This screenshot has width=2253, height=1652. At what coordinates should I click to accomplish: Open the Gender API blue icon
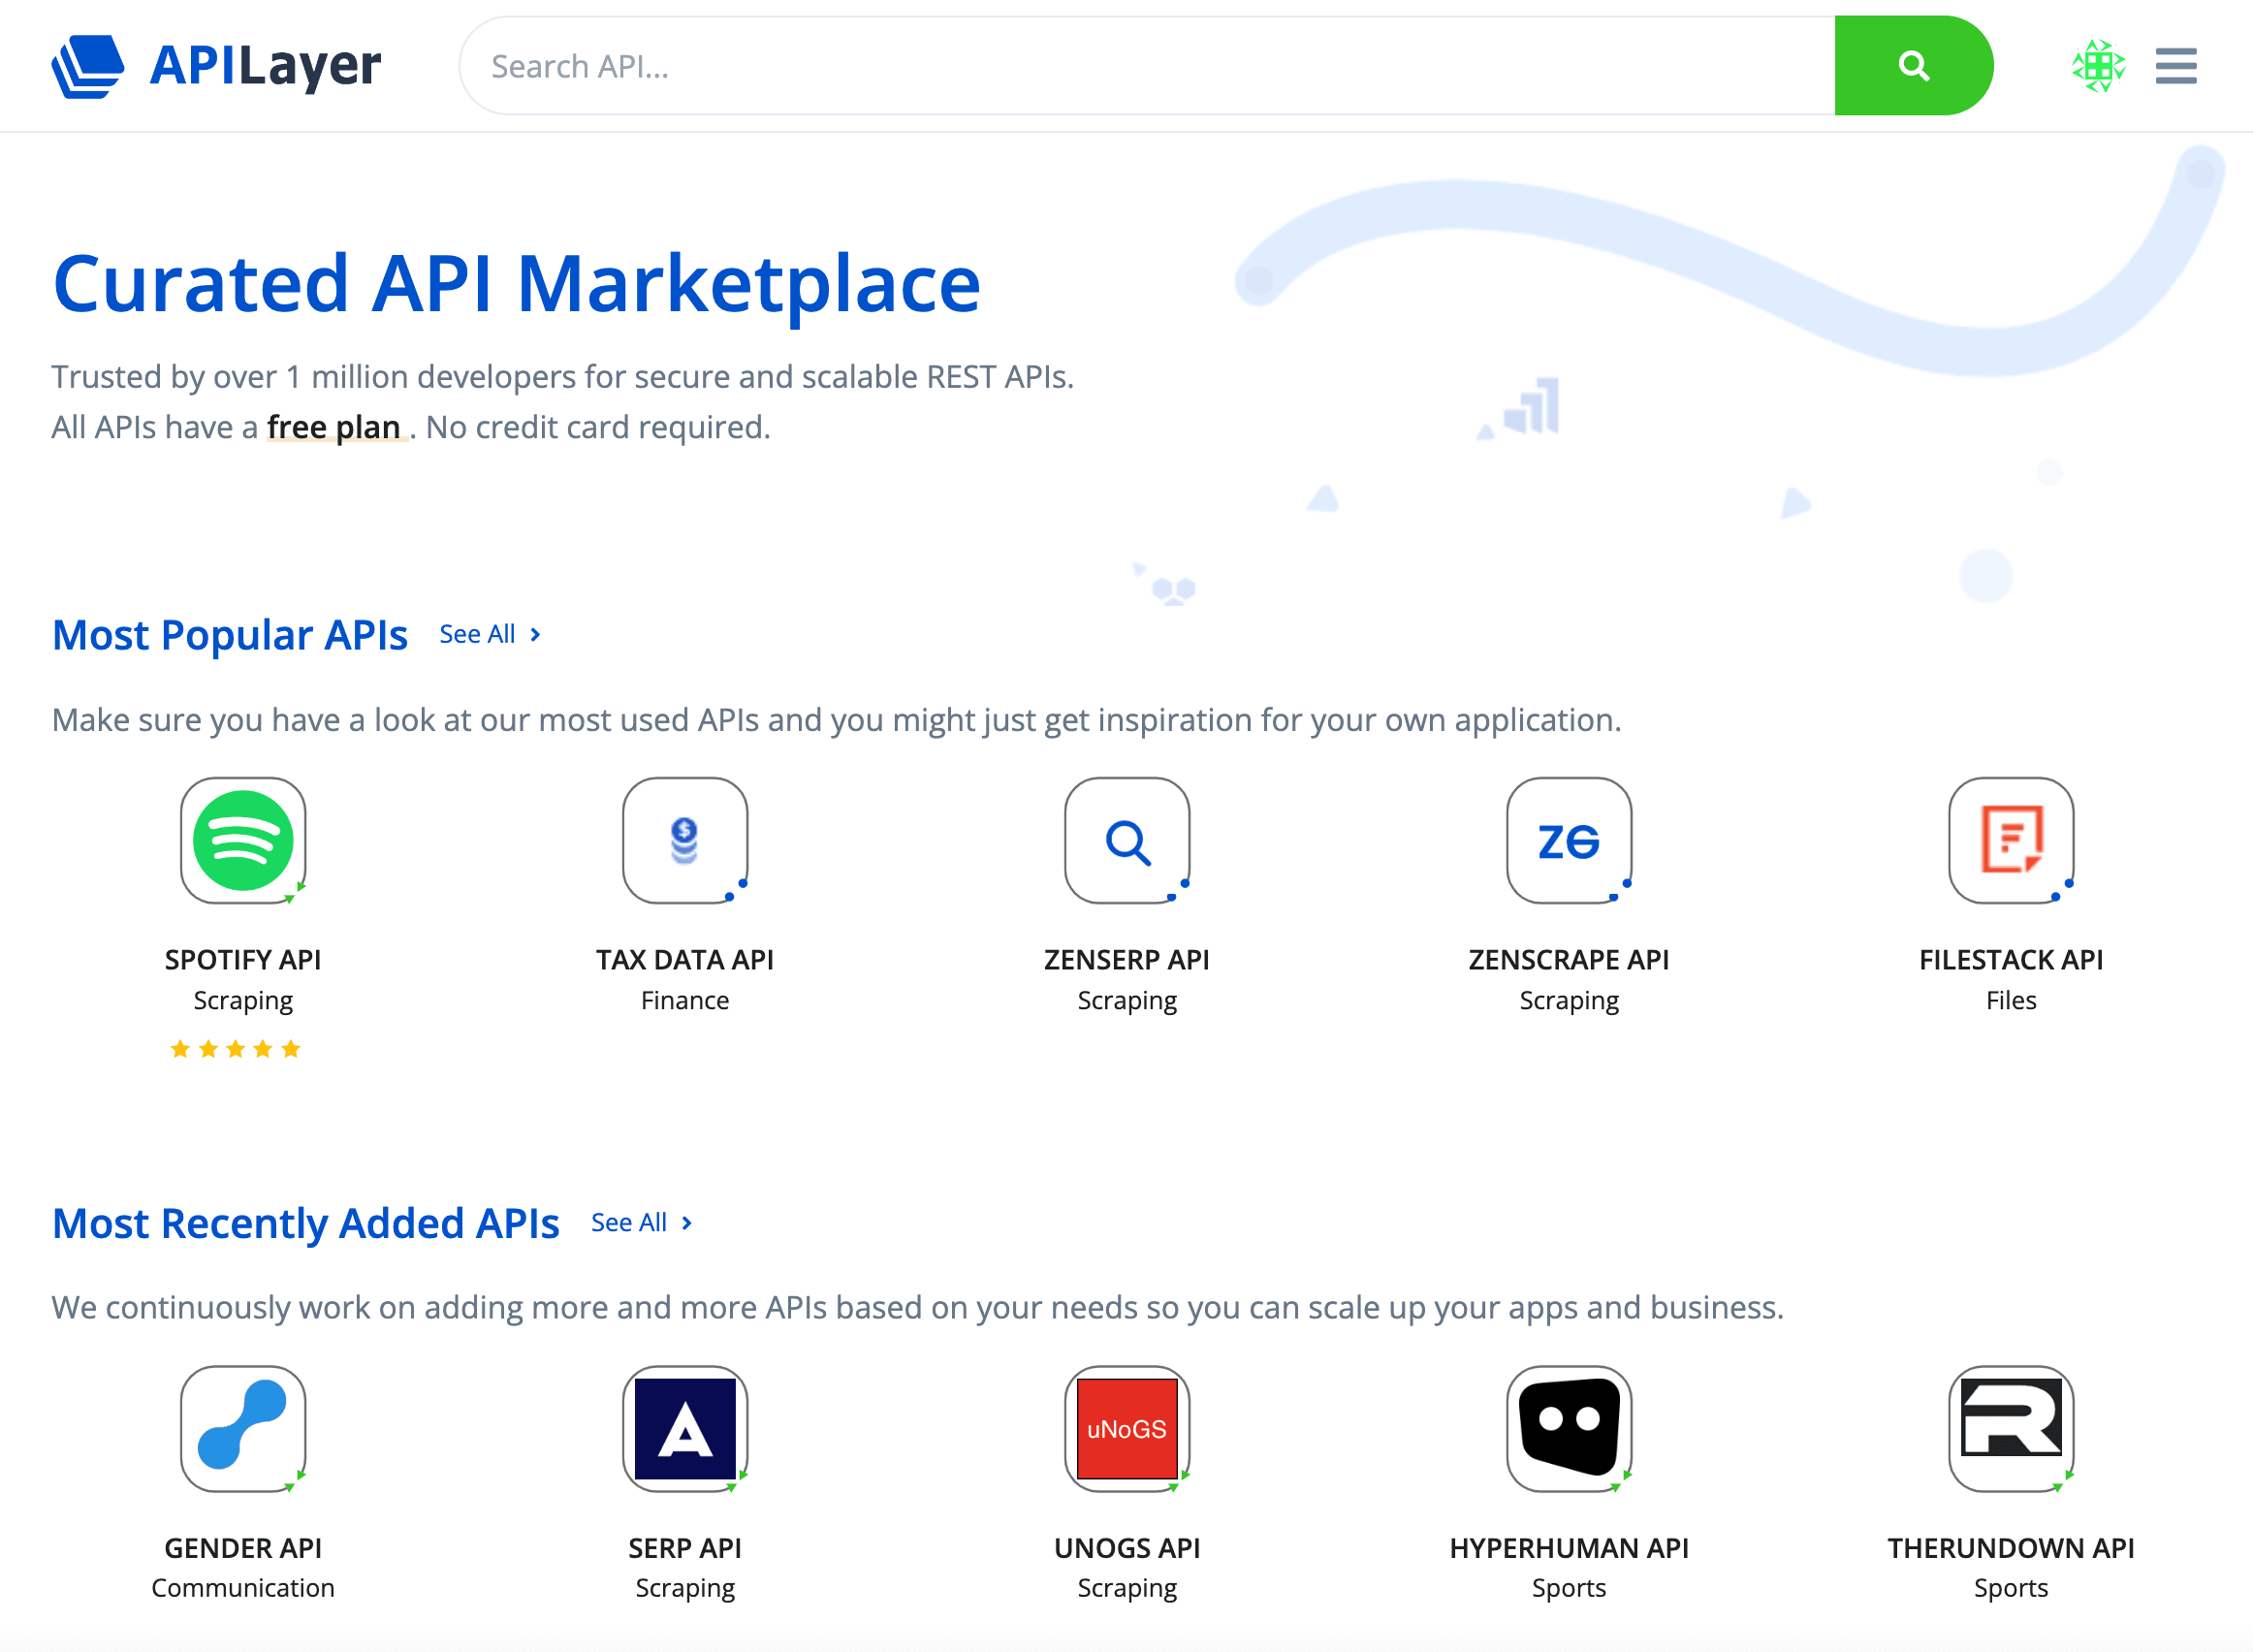[243, 1428]
